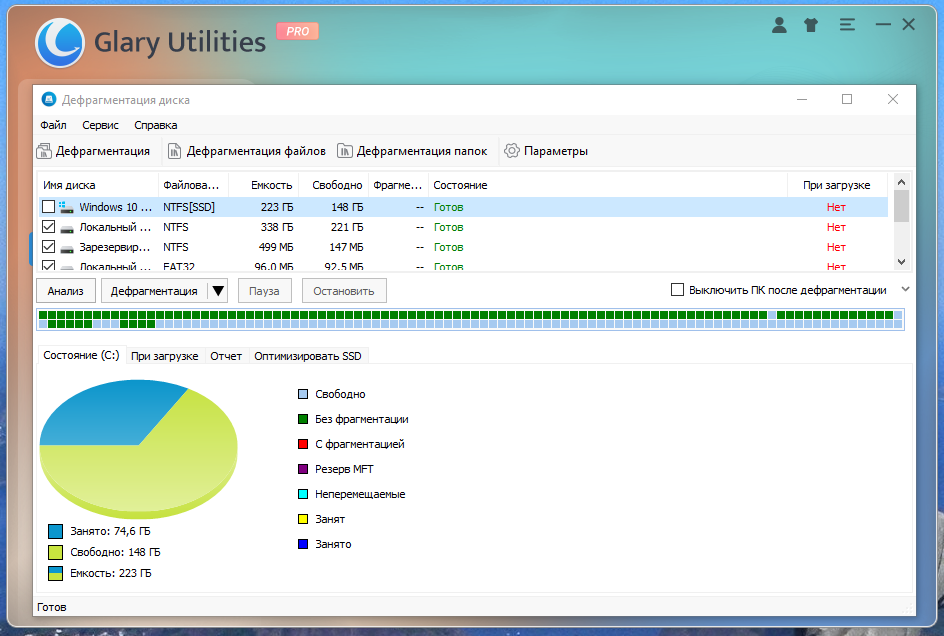
Task: Open the Сервис menu
Action: (x=101, y=125)
